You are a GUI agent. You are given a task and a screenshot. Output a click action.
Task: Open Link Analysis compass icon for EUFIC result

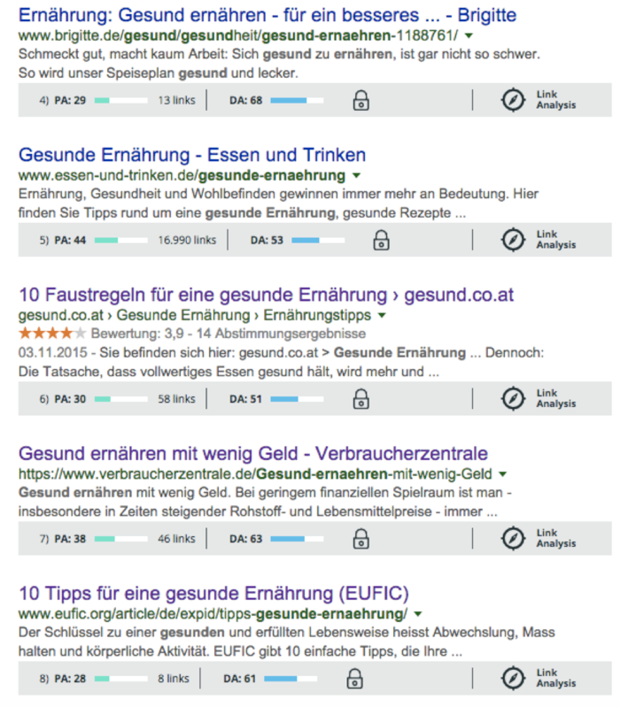pos(513,678)
